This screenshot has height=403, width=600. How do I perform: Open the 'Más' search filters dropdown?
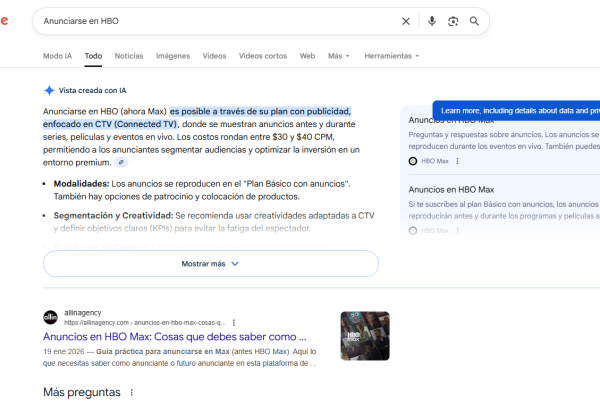(x=340, y=56)
